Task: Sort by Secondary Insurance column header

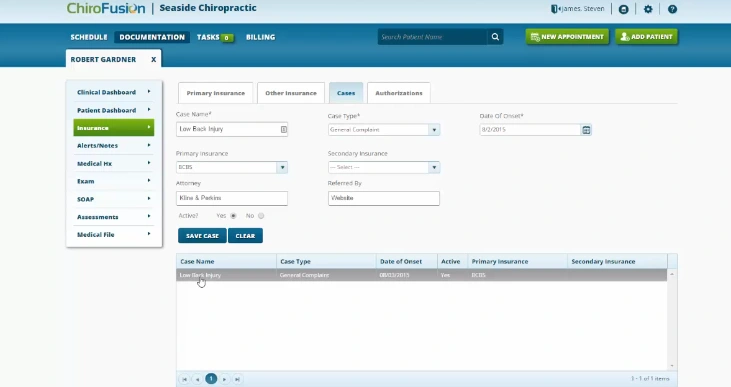Action: (x=617, y=262)
